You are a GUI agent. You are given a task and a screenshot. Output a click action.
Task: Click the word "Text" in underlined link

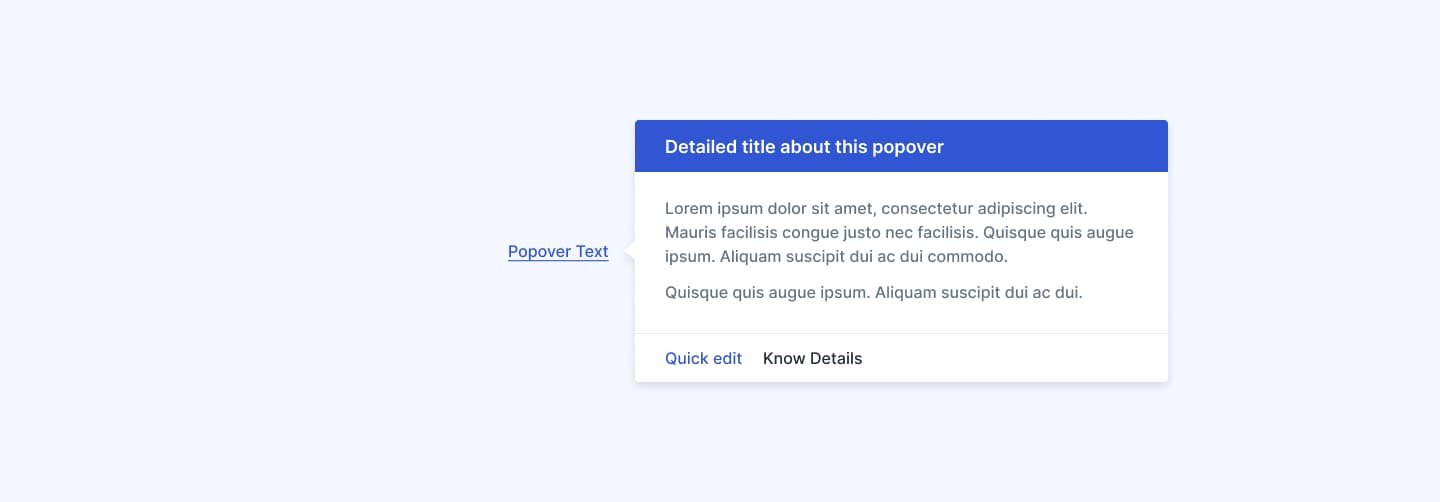[592, 252]
